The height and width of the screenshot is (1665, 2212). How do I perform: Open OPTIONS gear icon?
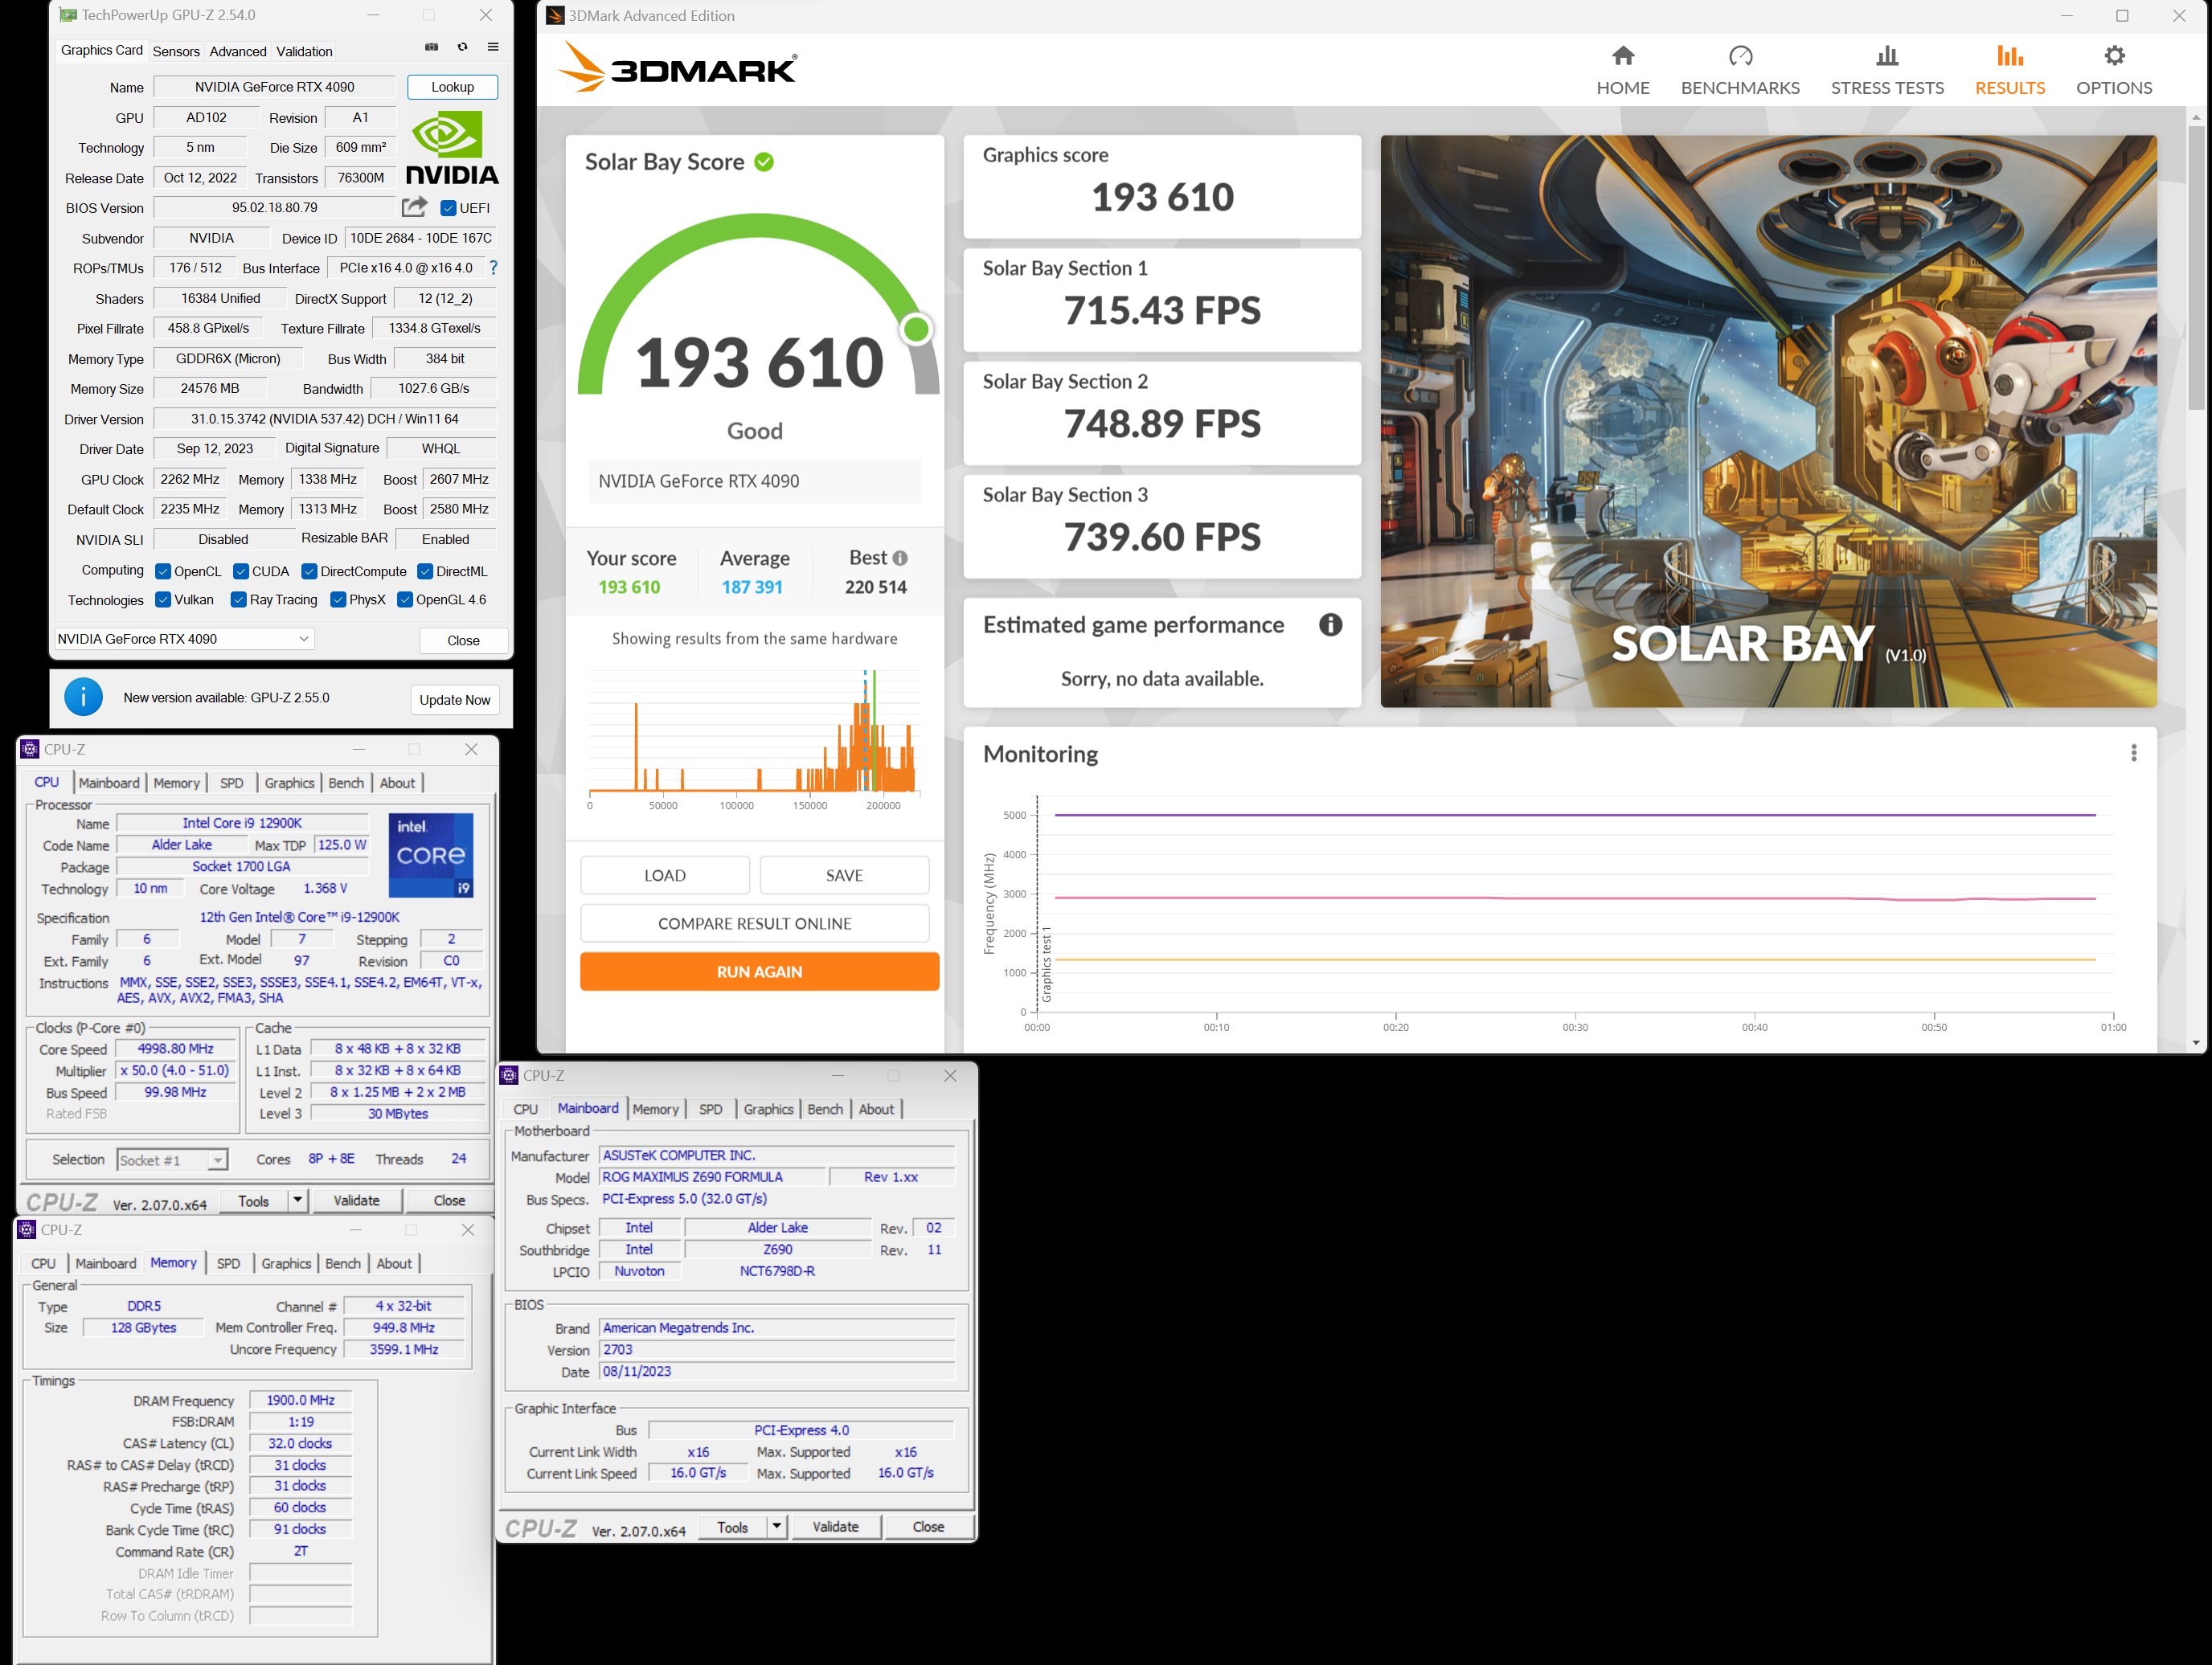pos(2114,56)
